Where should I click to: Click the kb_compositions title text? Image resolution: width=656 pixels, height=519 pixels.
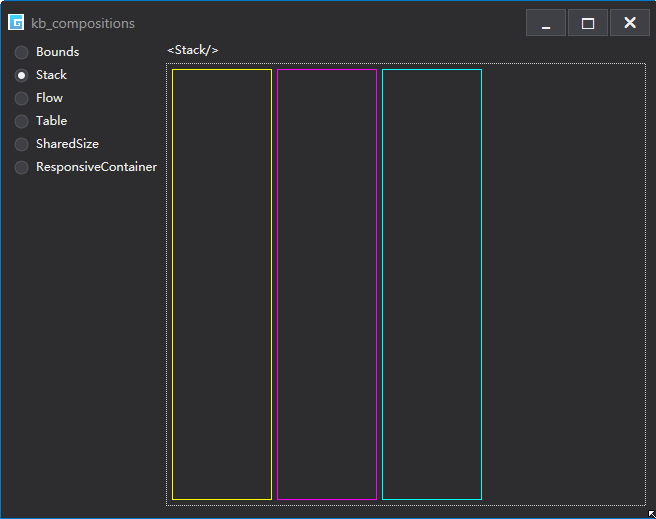(83, 23)
